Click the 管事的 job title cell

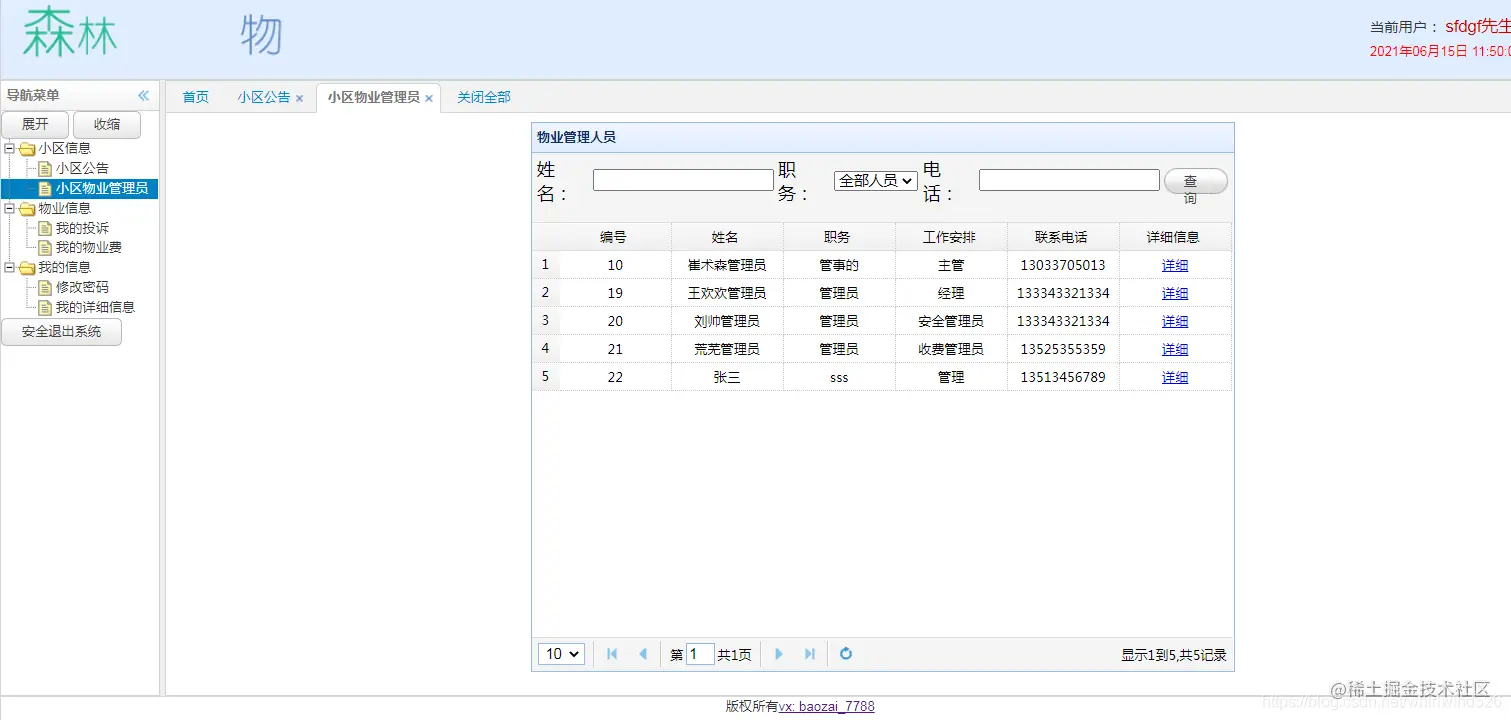click(839, 265)
